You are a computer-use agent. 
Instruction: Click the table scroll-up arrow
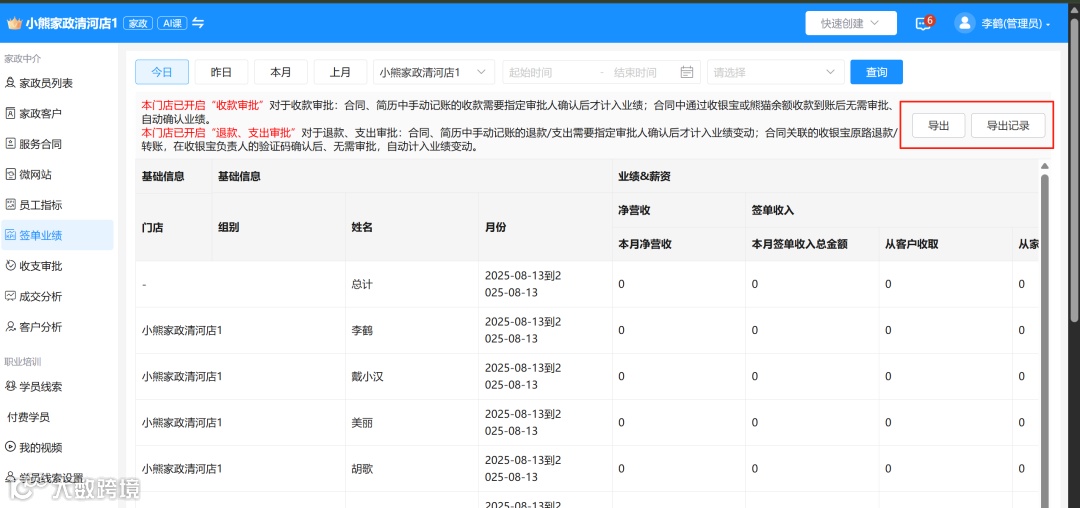pos(1044,166)
